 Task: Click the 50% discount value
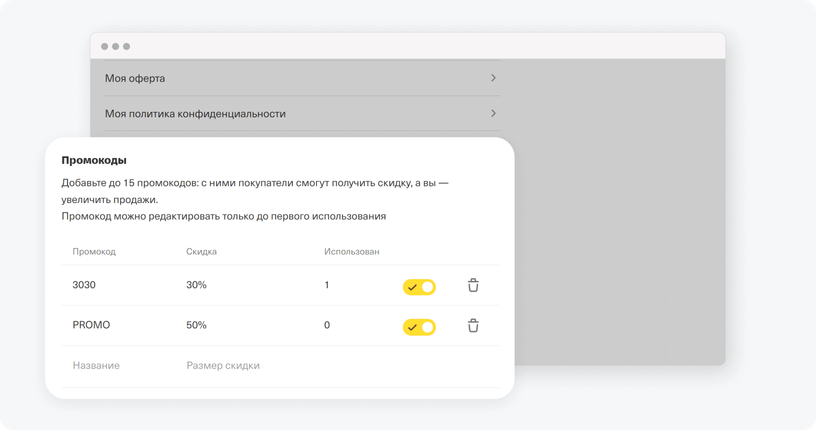pos(196,325)
